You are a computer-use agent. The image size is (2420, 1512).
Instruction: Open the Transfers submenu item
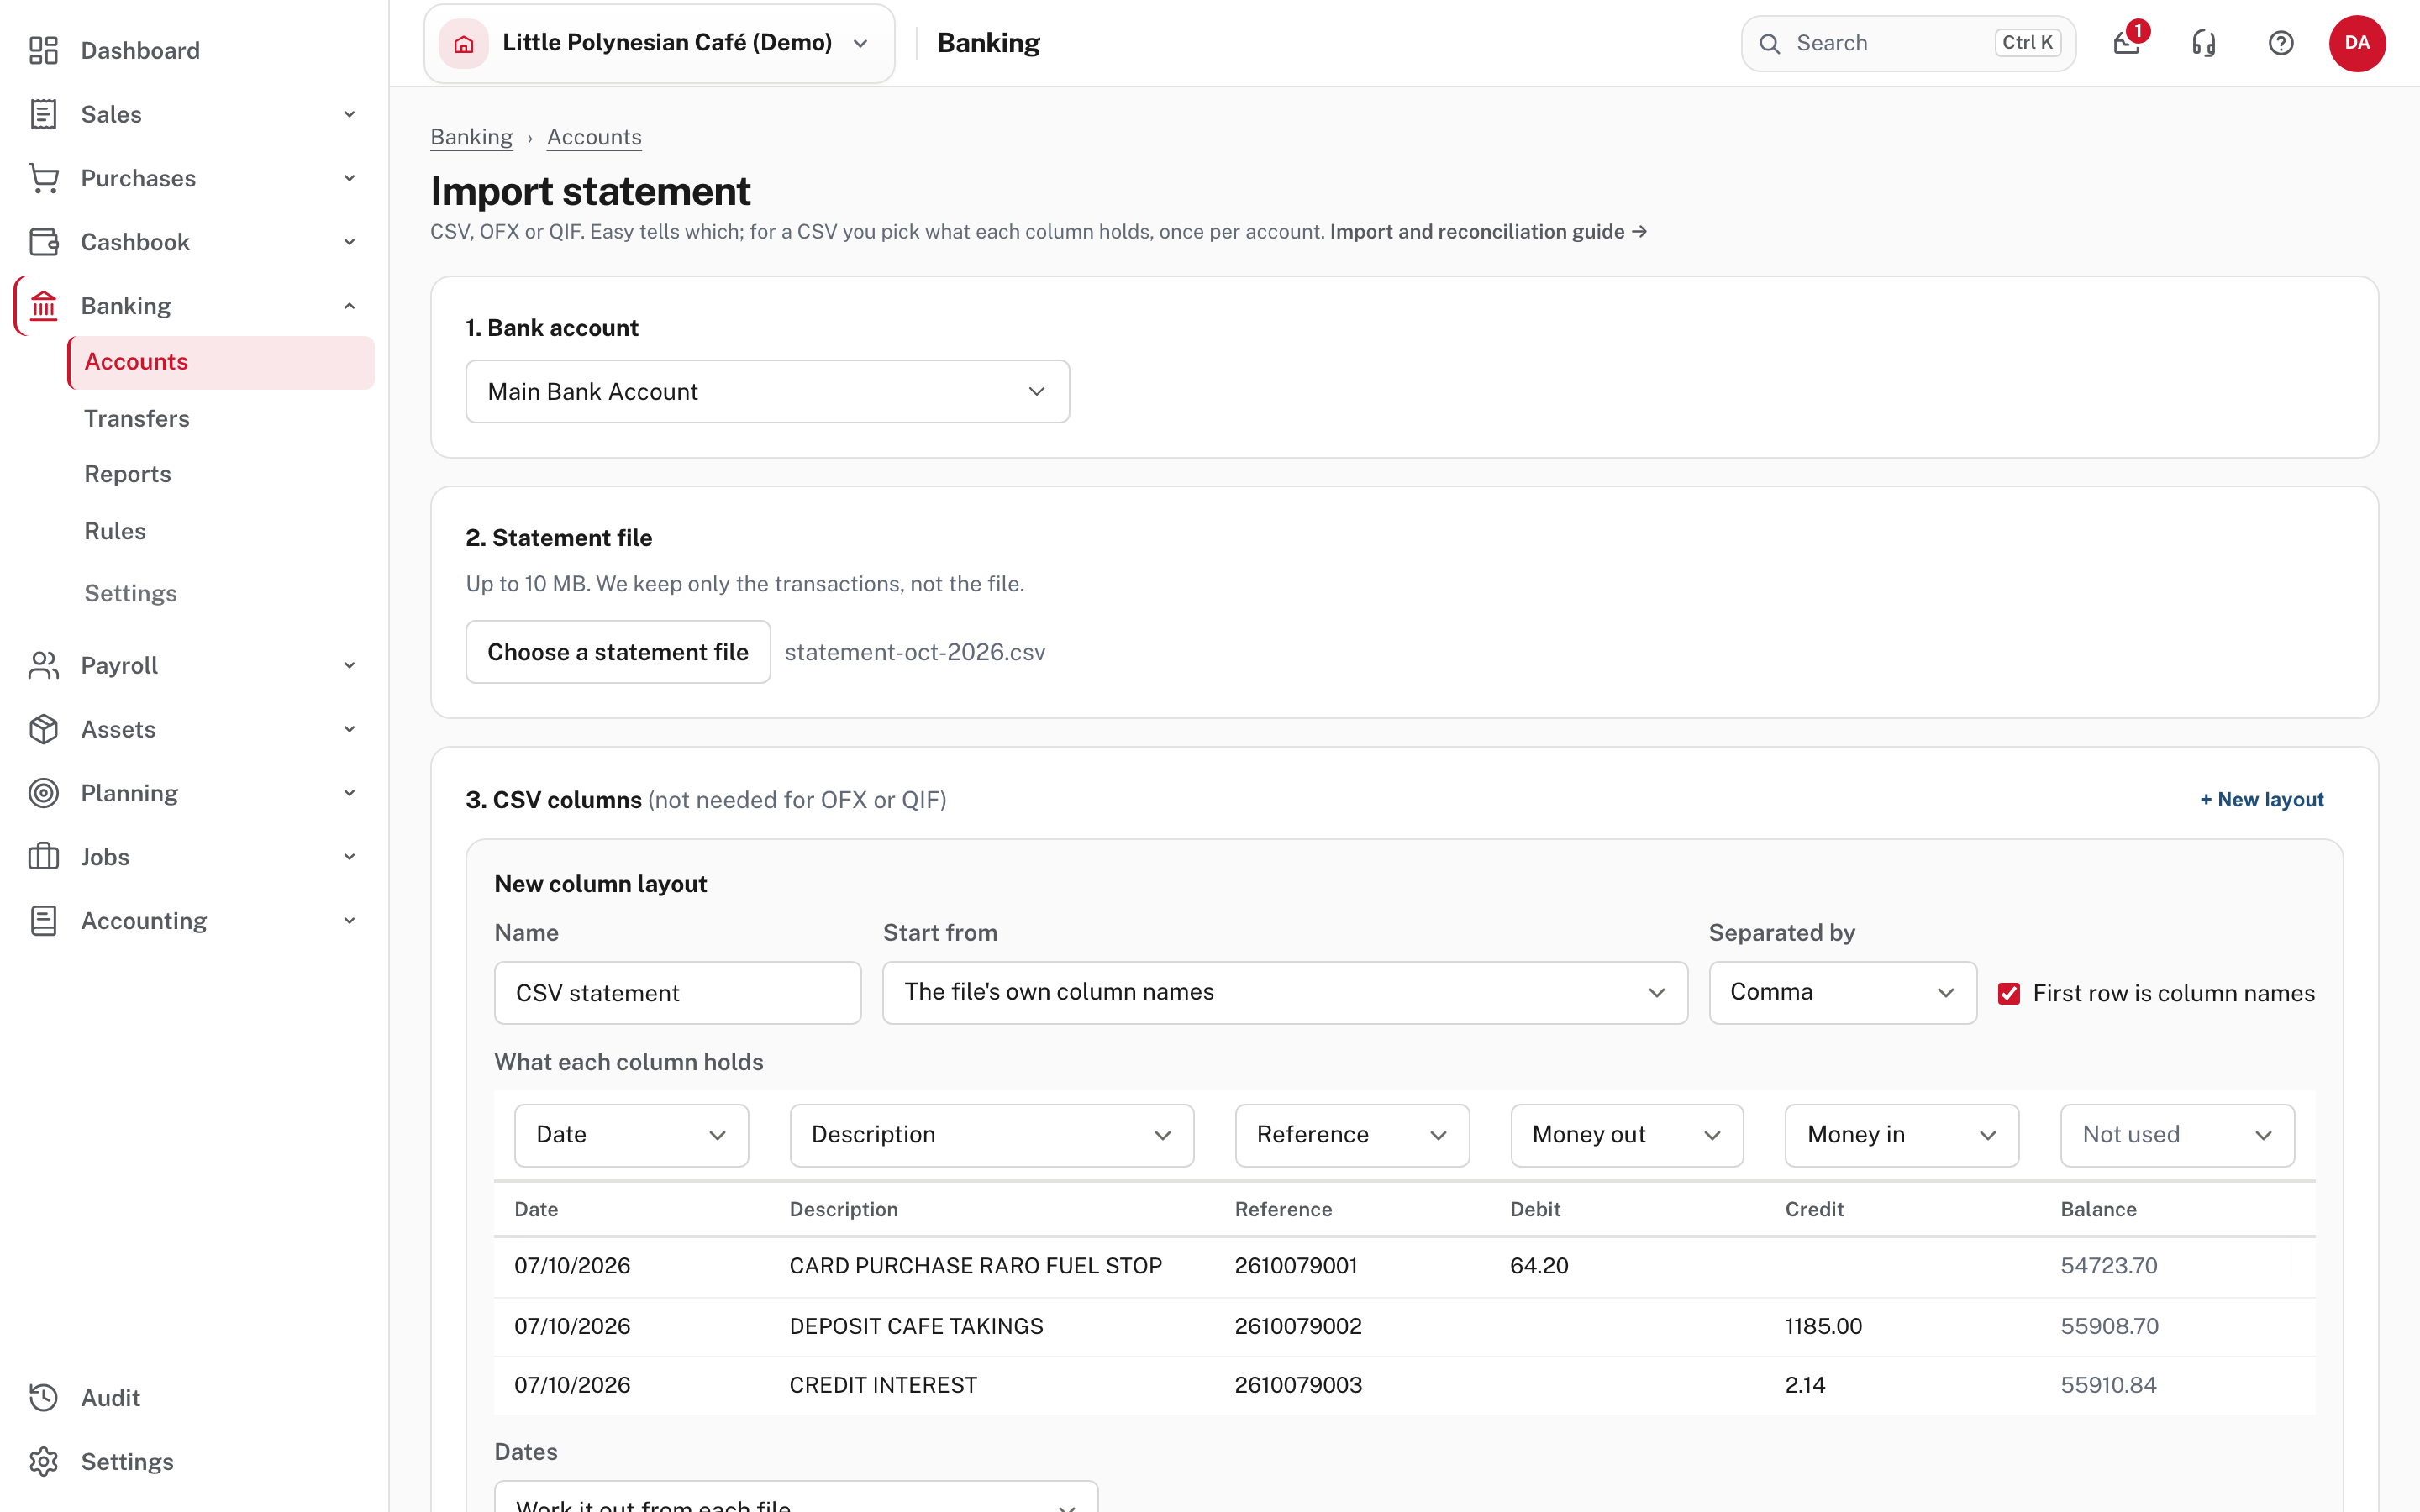tap(137, 418)
